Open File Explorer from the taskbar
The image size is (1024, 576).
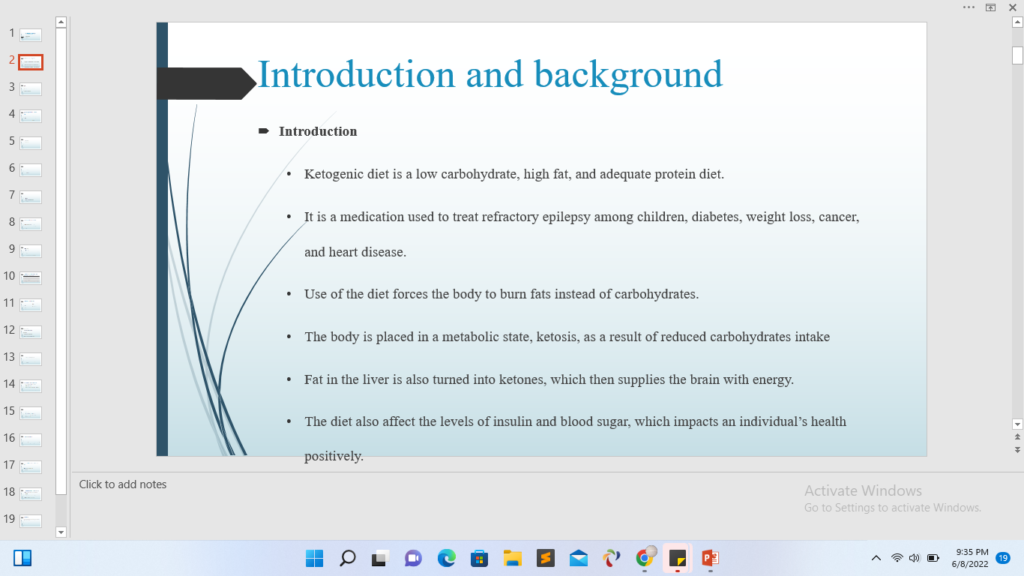point(512,558)
